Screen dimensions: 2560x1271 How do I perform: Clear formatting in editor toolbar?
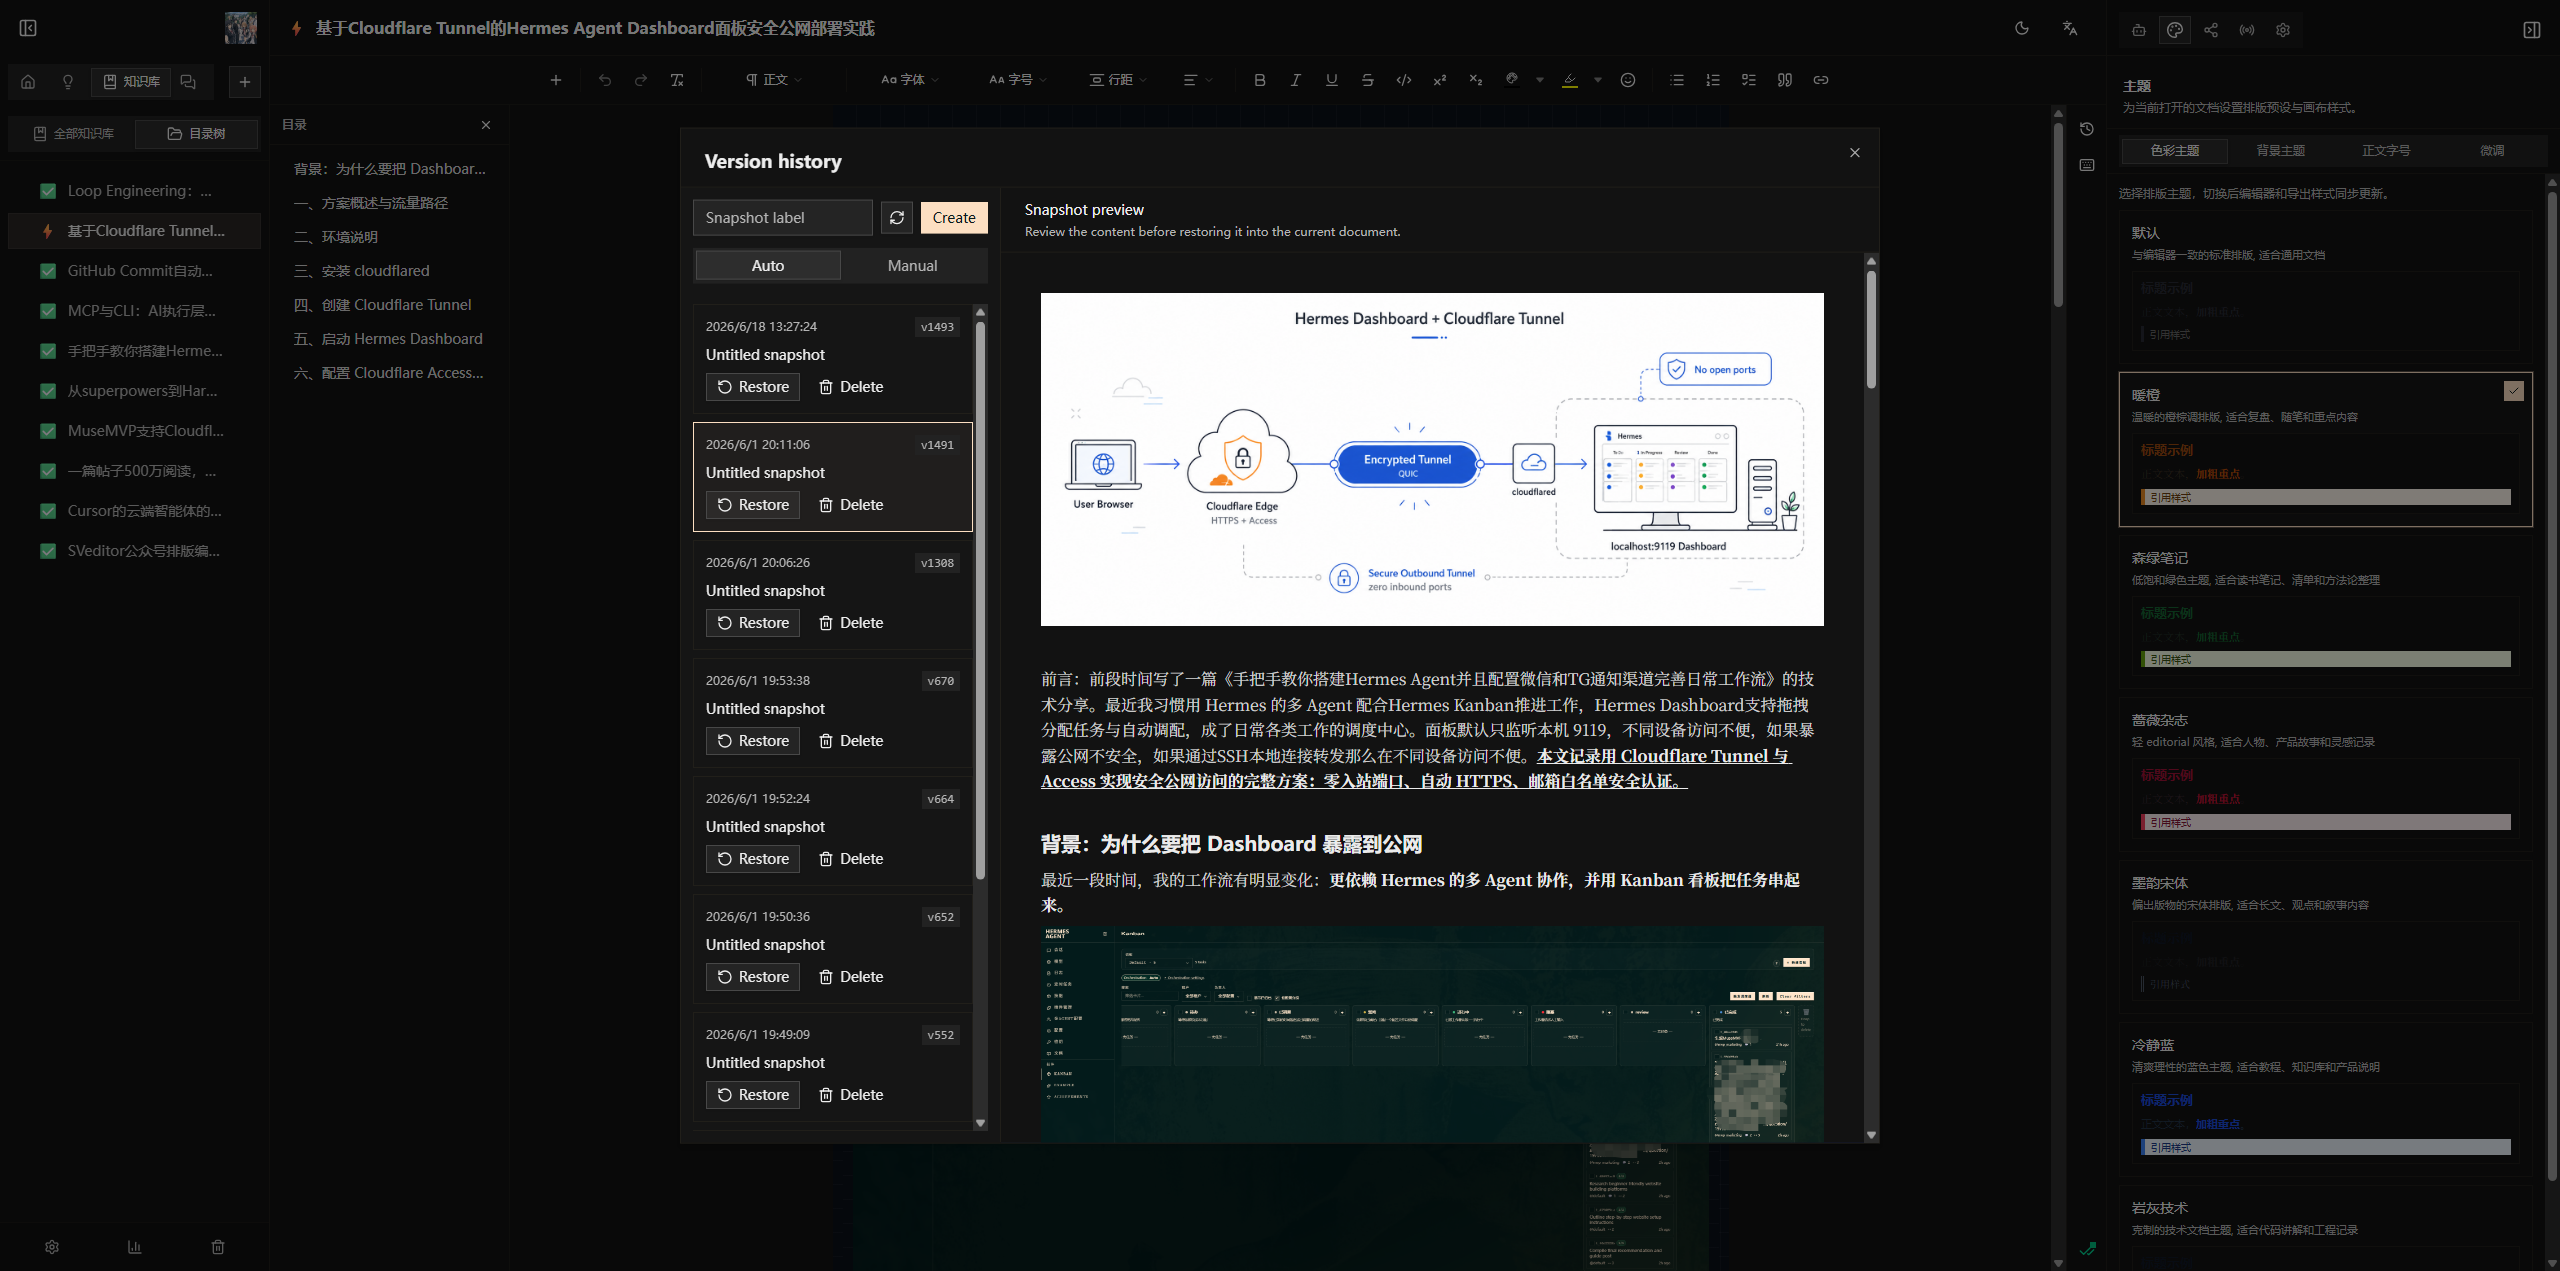coord(677,80)
